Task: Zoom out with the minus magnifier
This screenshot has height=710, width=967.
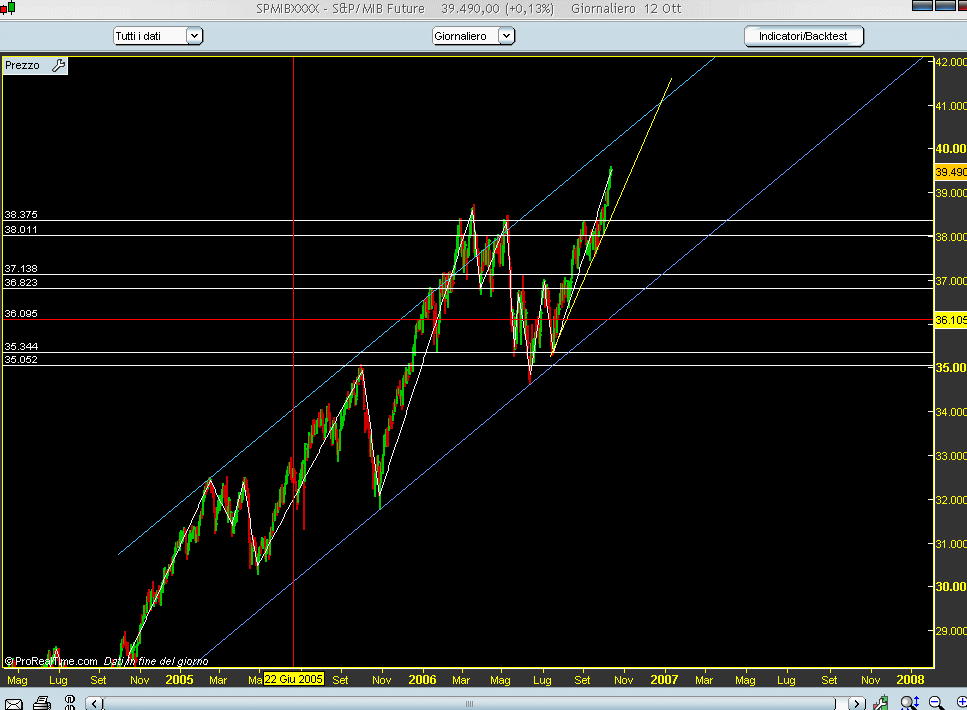Action: pyautogui.click(x=937, y=703)
